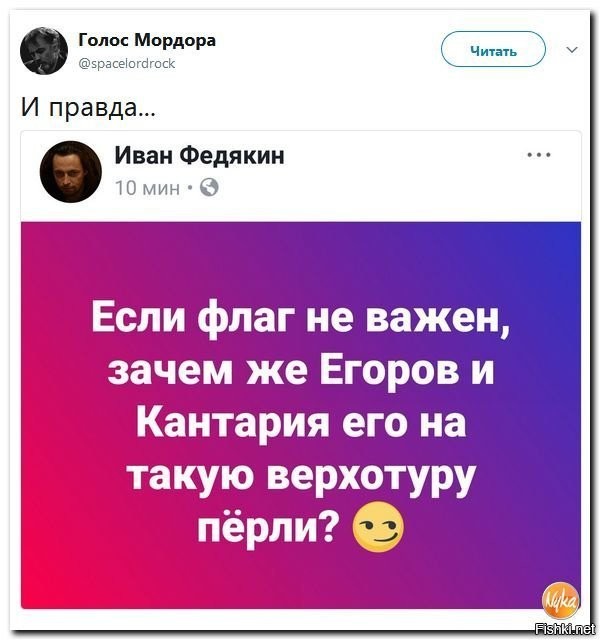Click the 10 мин timestamp
Image resolution: width=601 pixels, height=641 pixels.
tap(148, 188)
